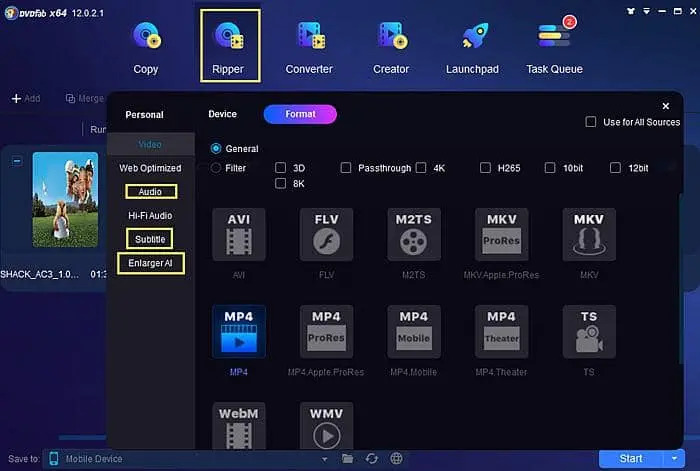Open the Hi-Fi Audio category

[150, 215]
